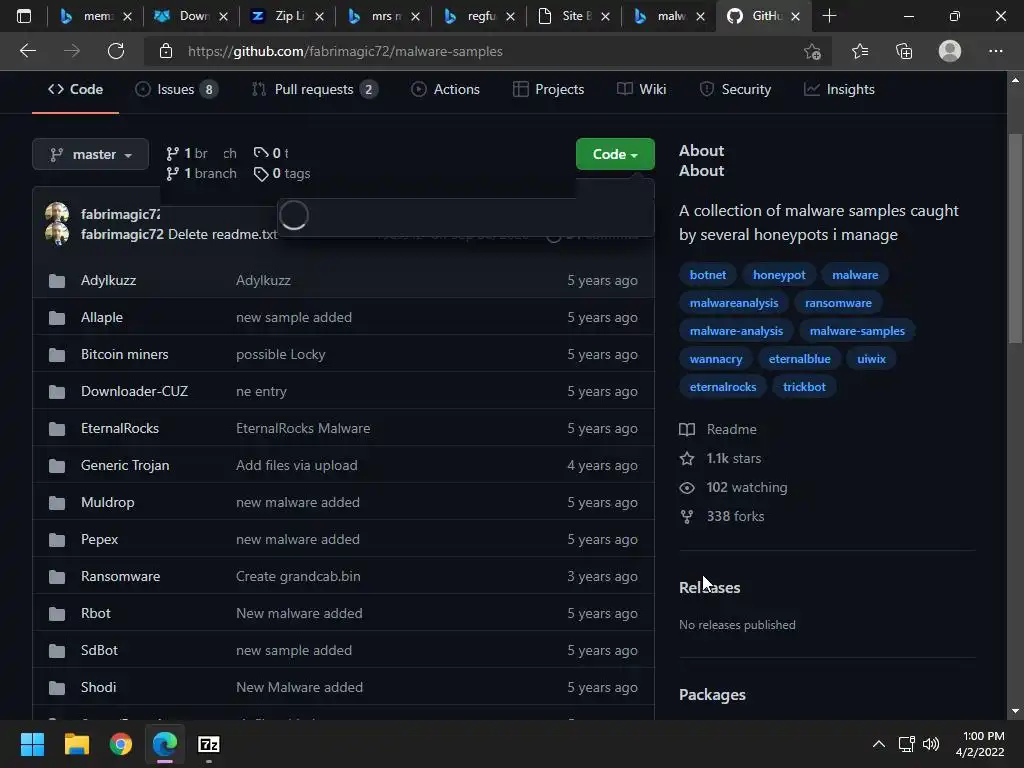Open the Allaple folder
Screen dimensions: 1024x768
click(102, 317)
